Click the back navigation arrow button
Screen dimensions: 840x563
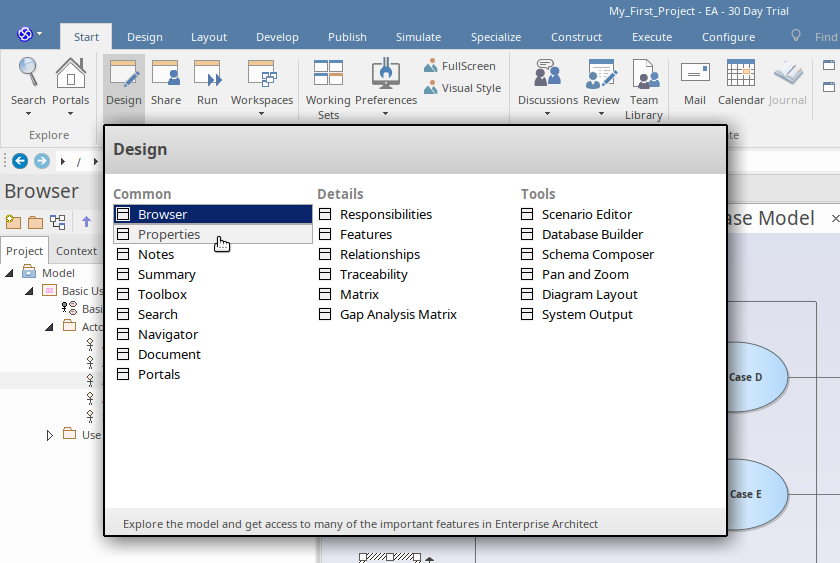click(19, 160)
